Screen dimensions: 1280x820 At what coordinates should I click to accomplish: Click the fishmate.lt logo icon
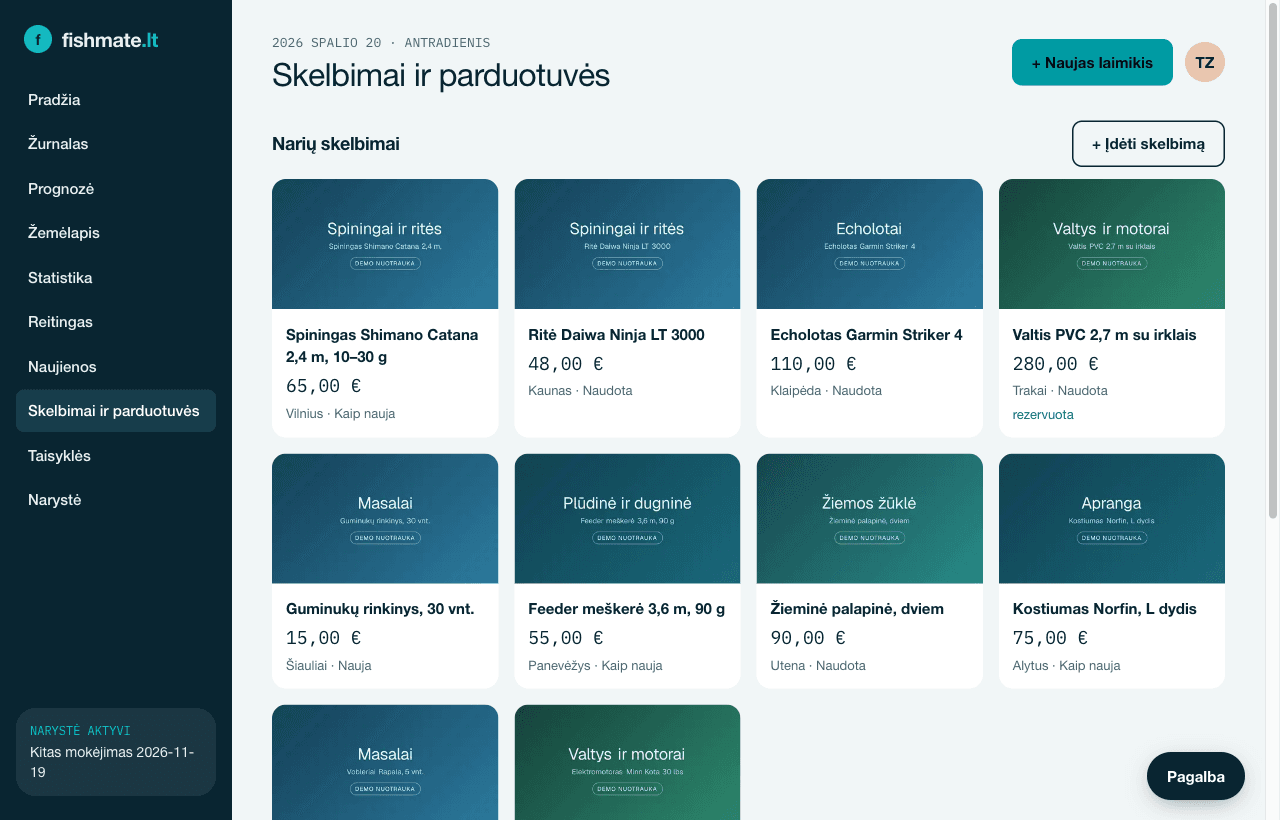38,40
